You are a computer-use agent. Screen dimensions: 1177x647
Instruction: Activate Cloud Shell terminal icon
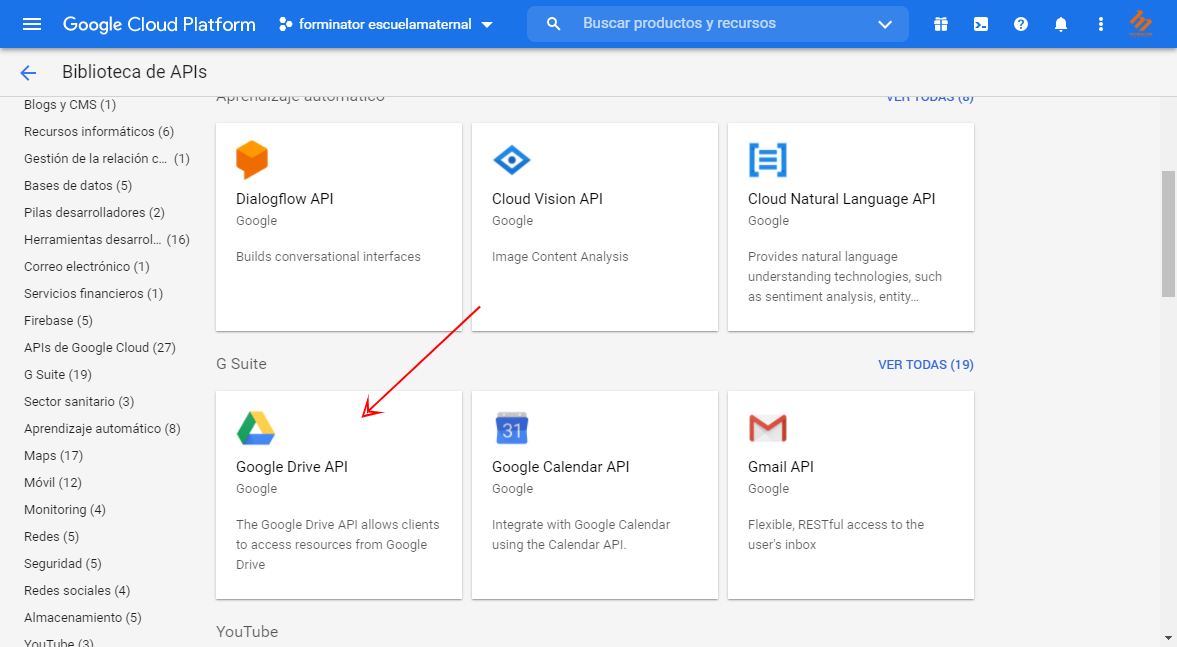tap(980, 24)
